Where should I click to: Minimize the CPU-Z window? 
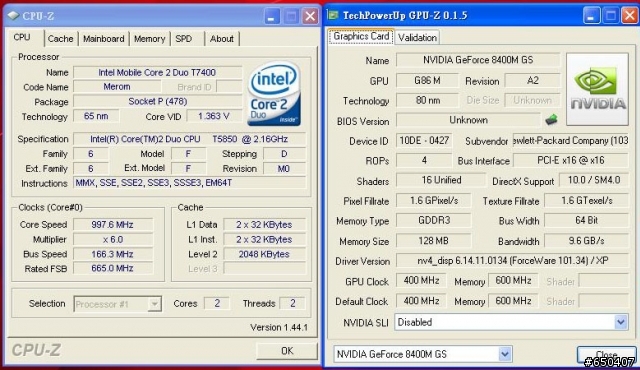(271, 16)
